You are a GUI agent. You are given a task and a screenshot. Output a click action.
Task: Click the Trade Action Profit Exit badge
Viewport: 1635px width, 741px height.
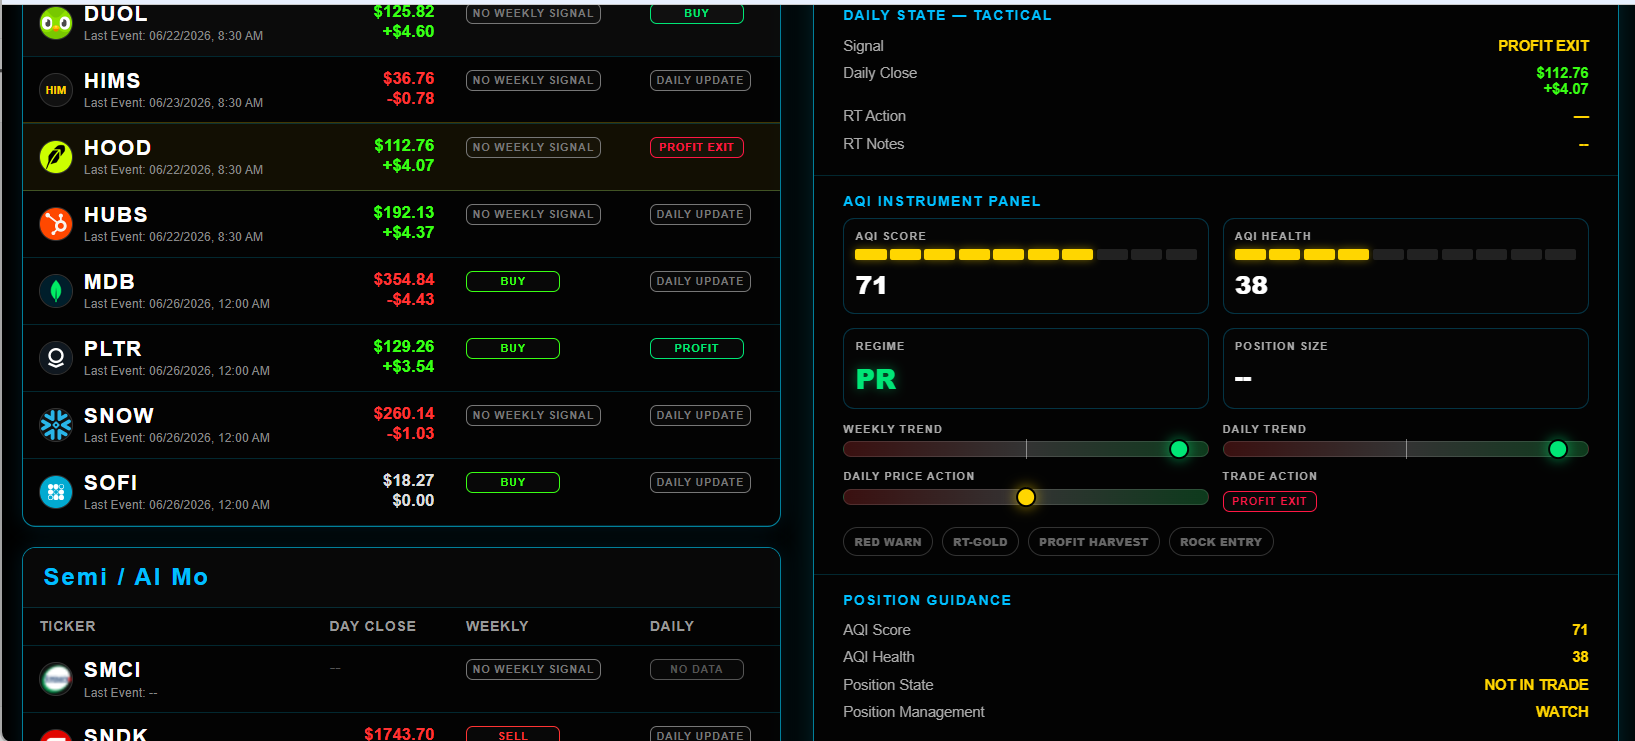click(1270, 501)
